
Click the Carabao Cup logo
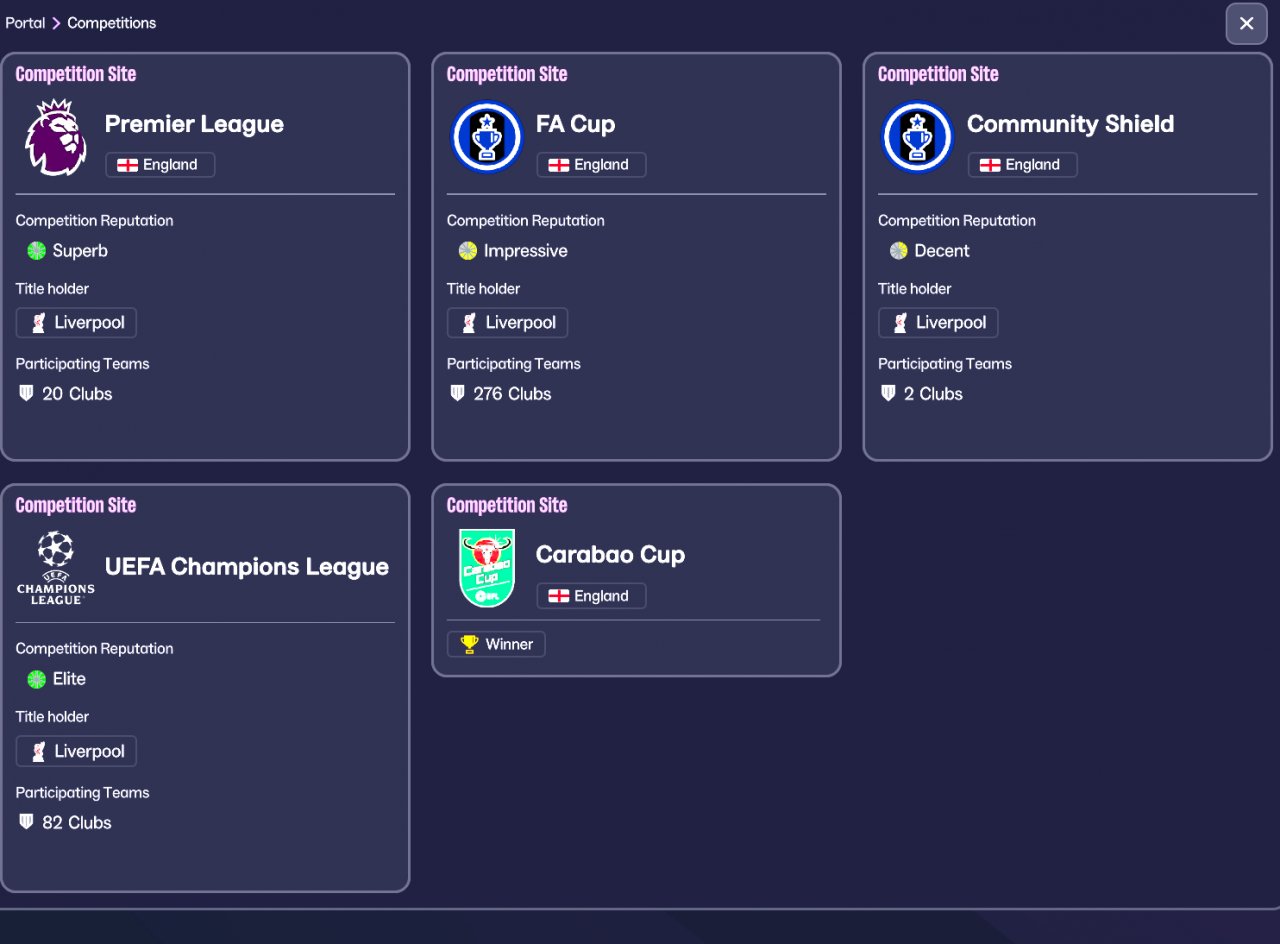tap(487, 568)
